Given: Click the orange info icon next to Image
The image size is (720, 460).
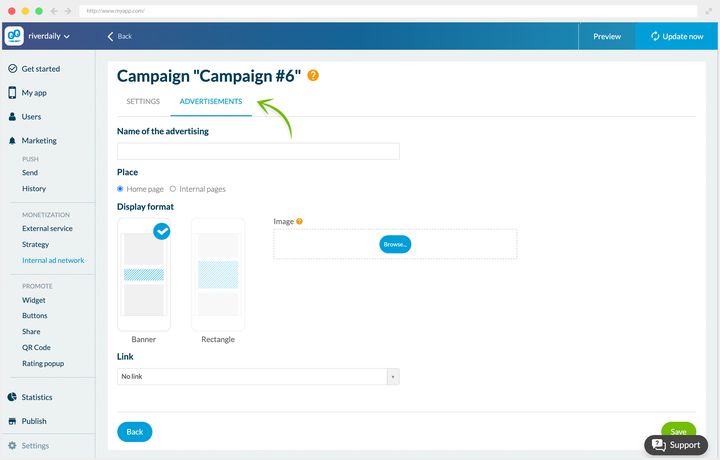Looking at the screenshot, I should (x=299, y=221).
